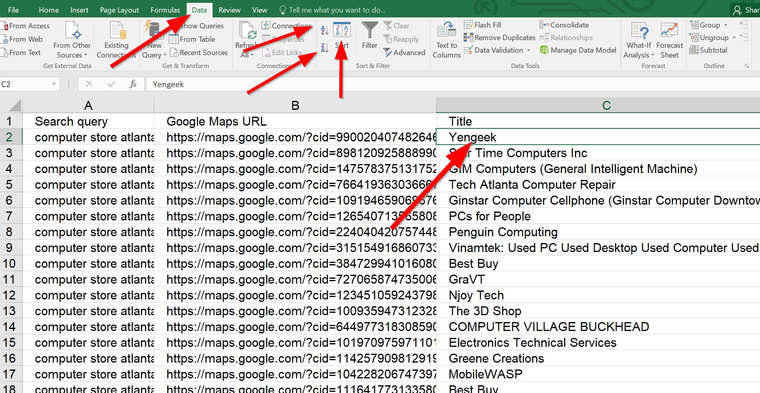Switch to the Formulas tab
The width and height of the screenshot is (760, 393).
point(165,10)
